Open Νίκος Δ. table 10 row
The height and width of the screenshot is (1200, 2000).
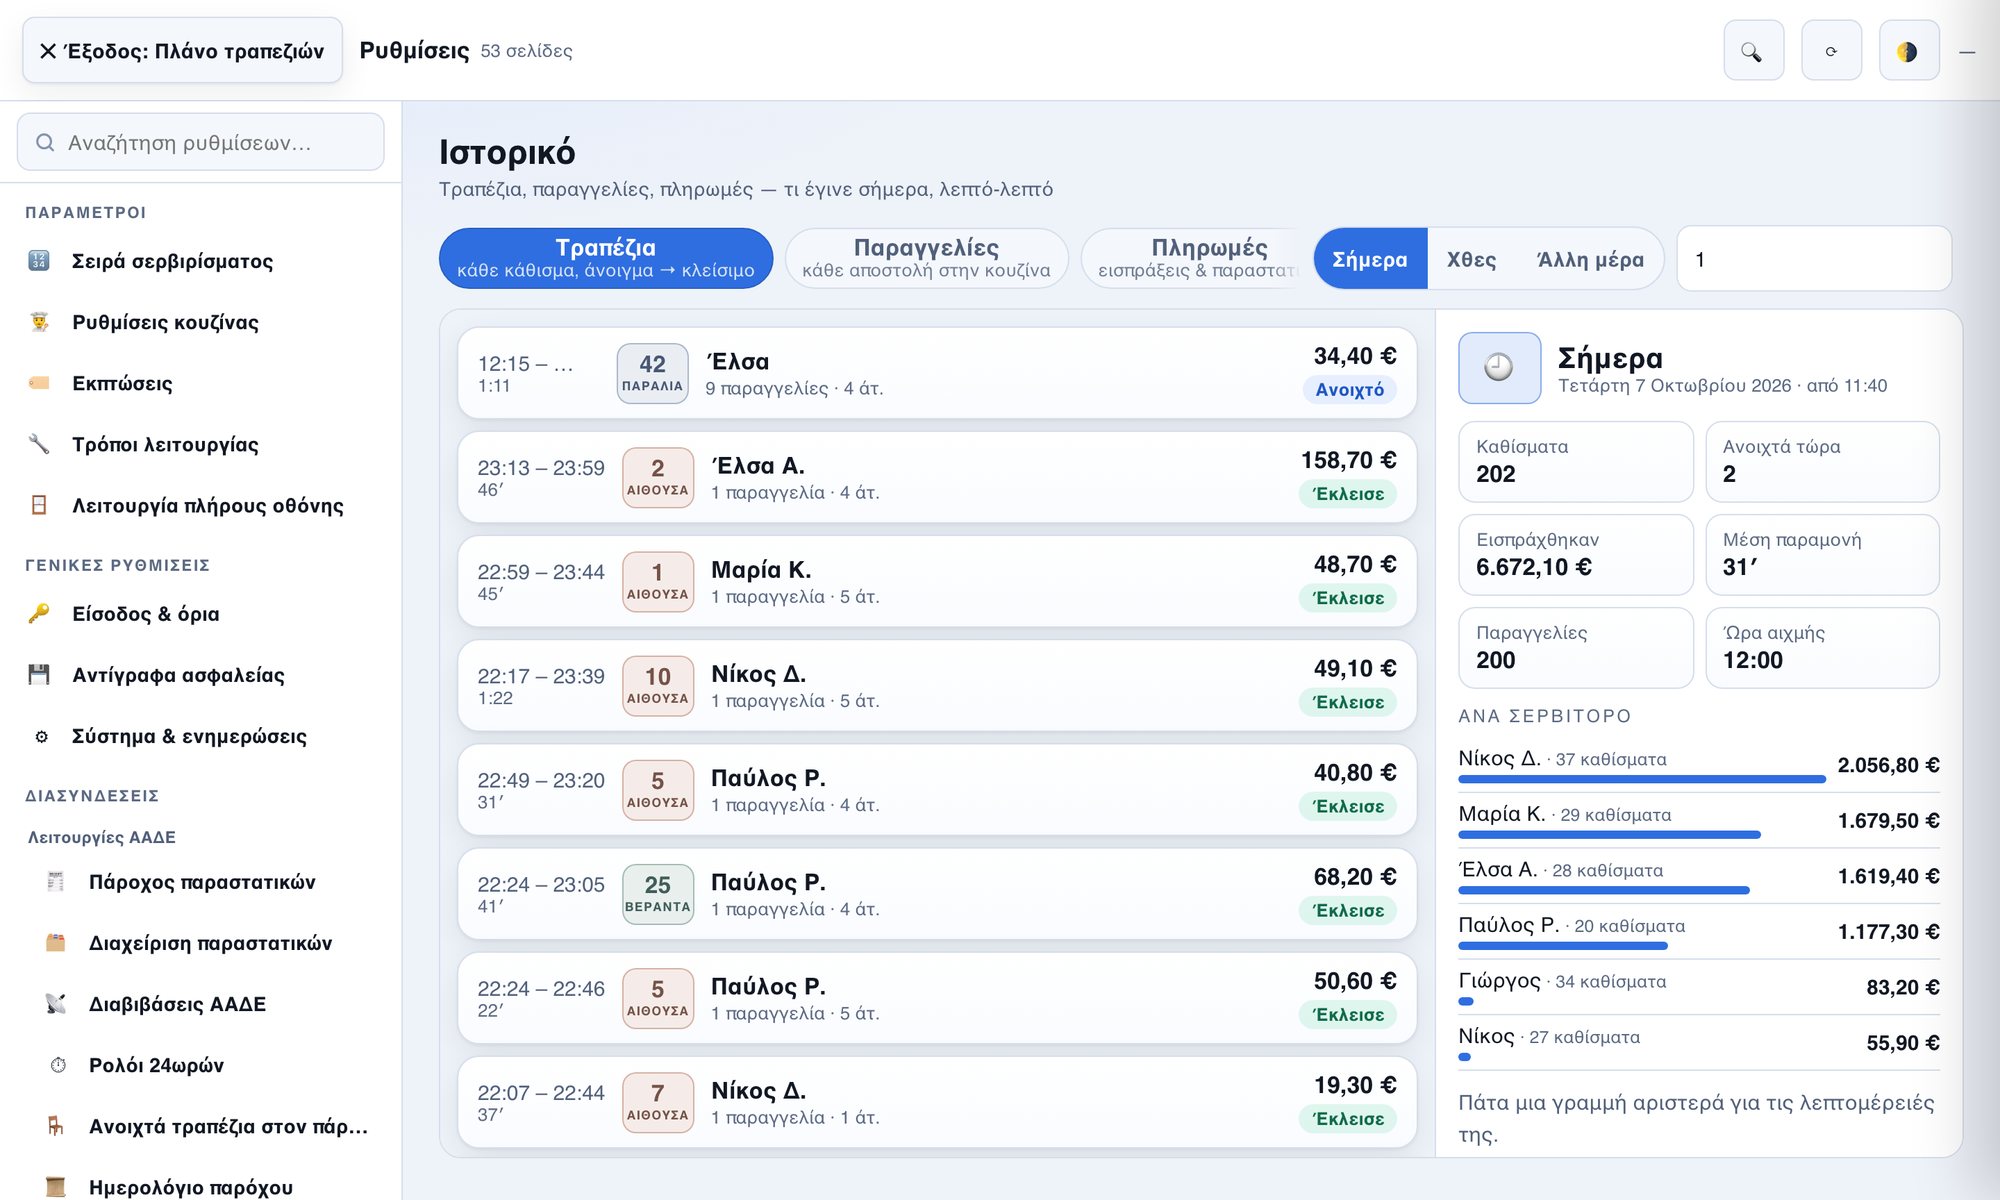[x=937, y=685]
